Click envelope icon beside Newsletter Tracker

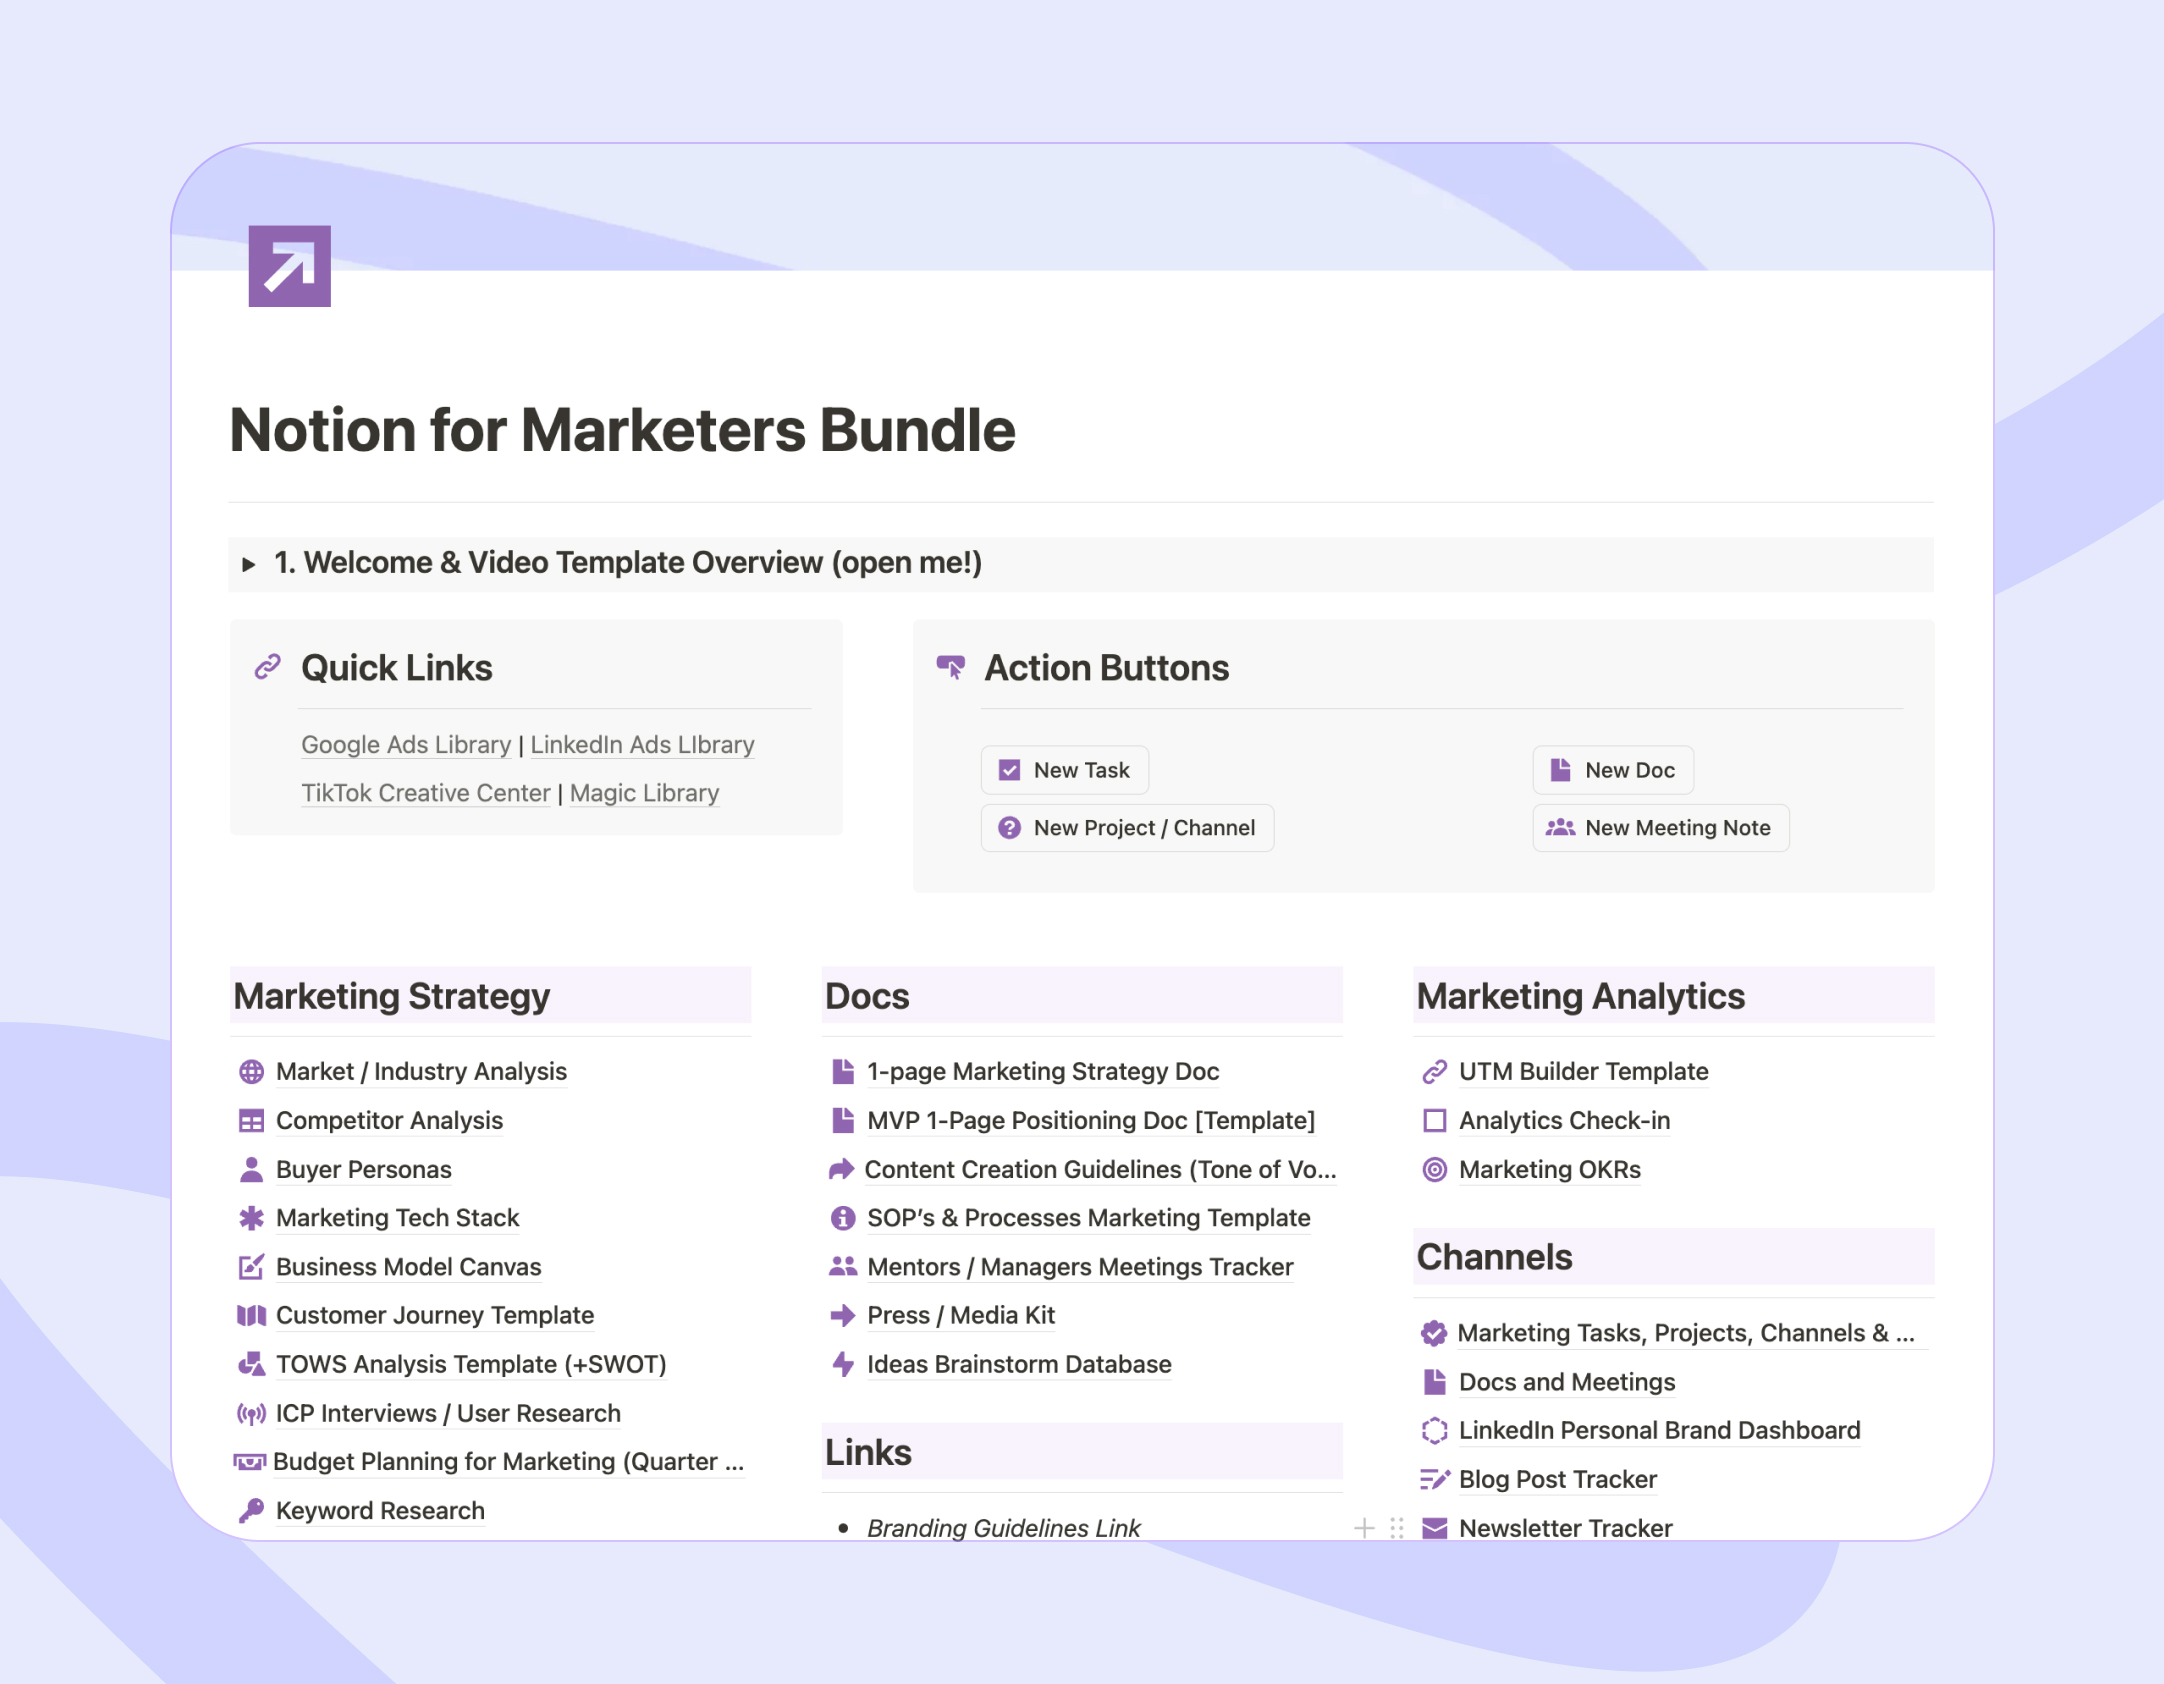[x=1434, y=1528]
